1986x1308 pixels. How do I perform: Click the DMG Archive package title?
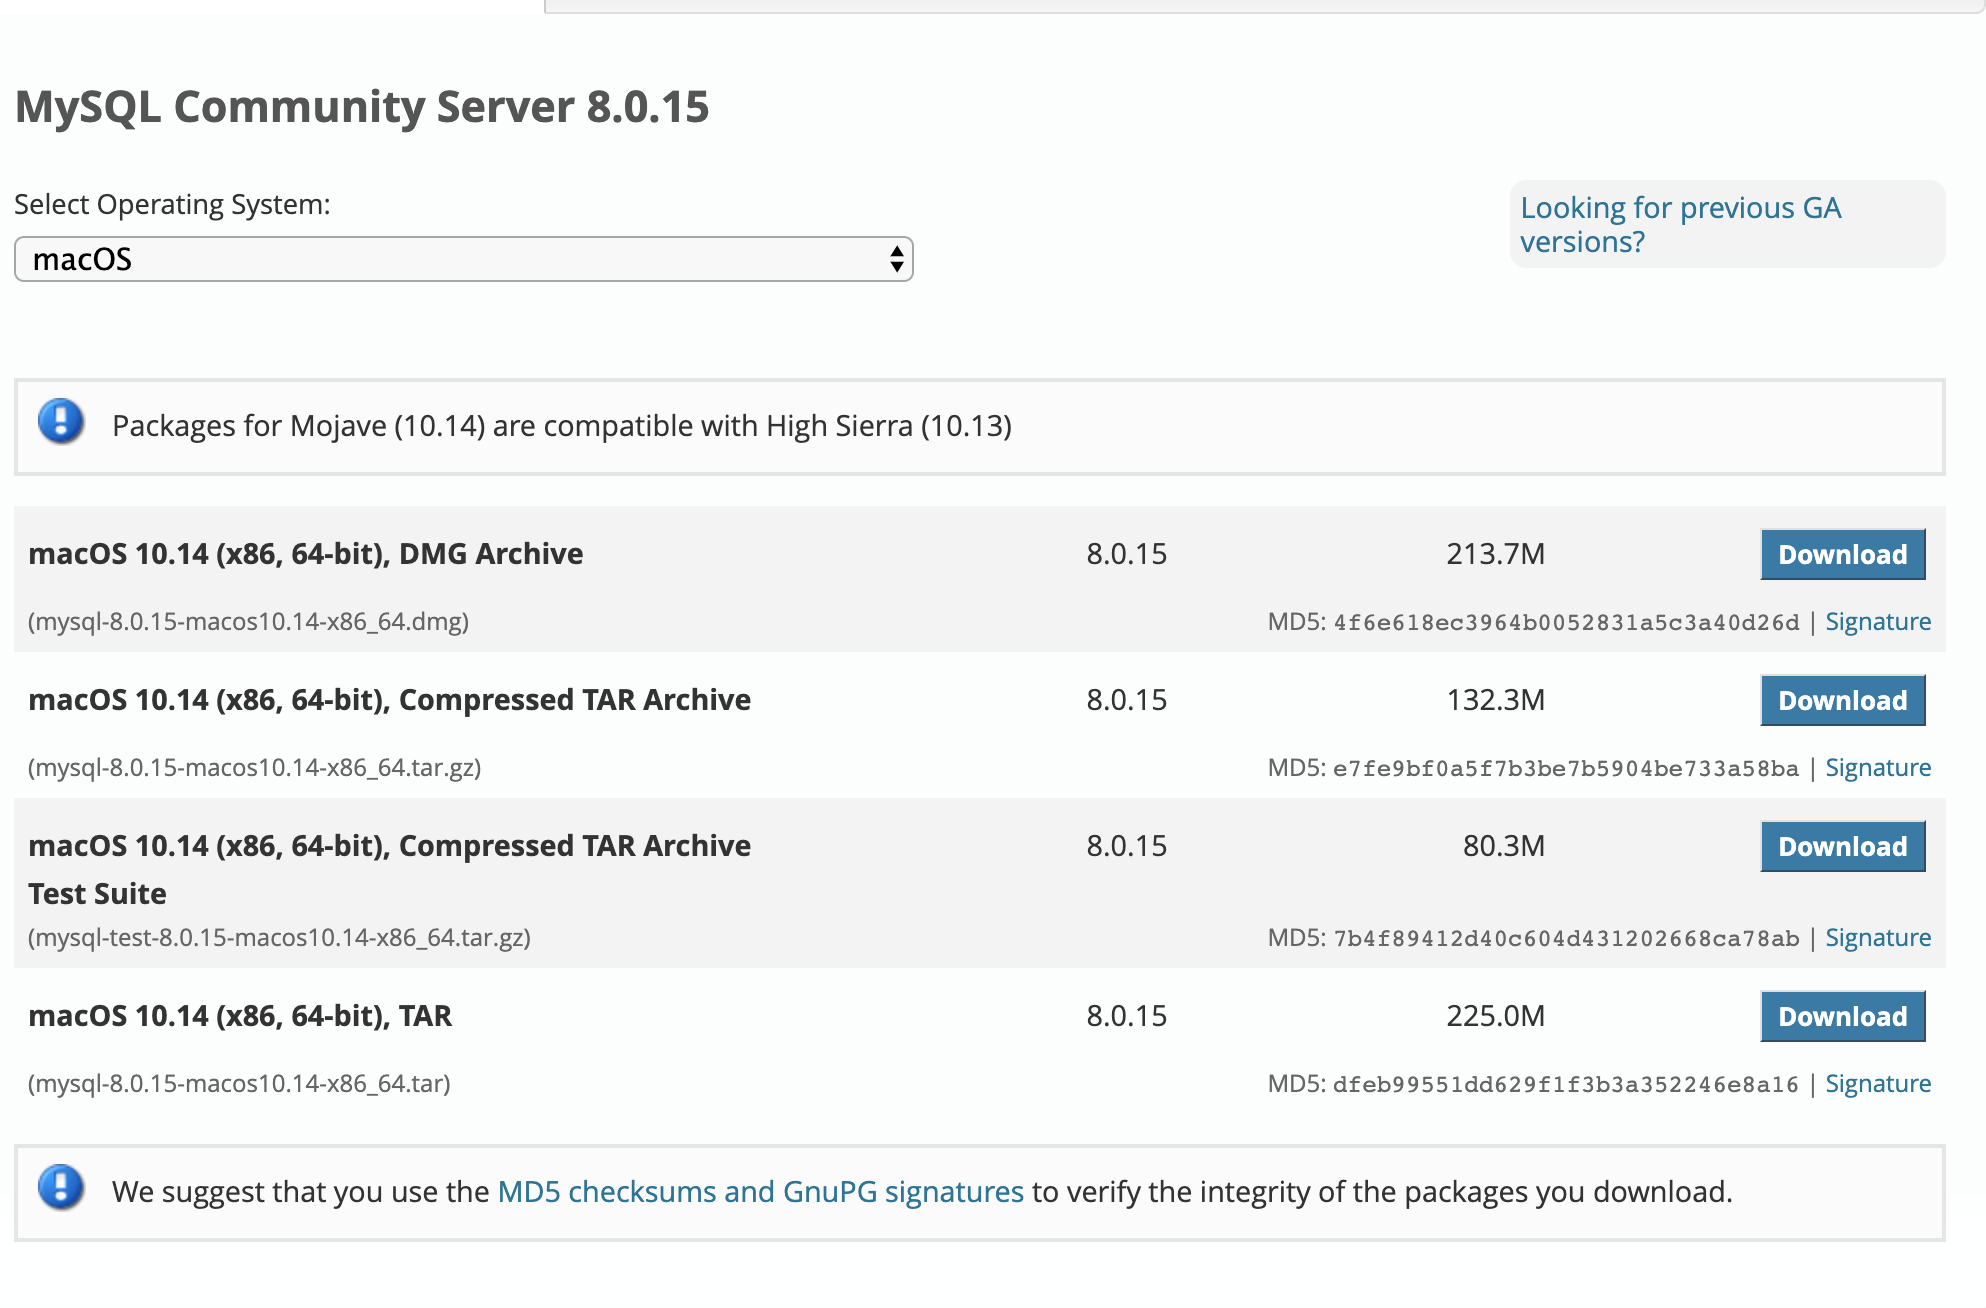coord(305,554)
